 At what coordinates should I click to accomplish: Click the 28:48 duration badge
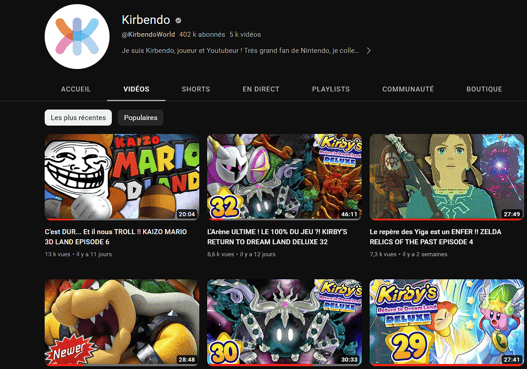tap(187, 359)
